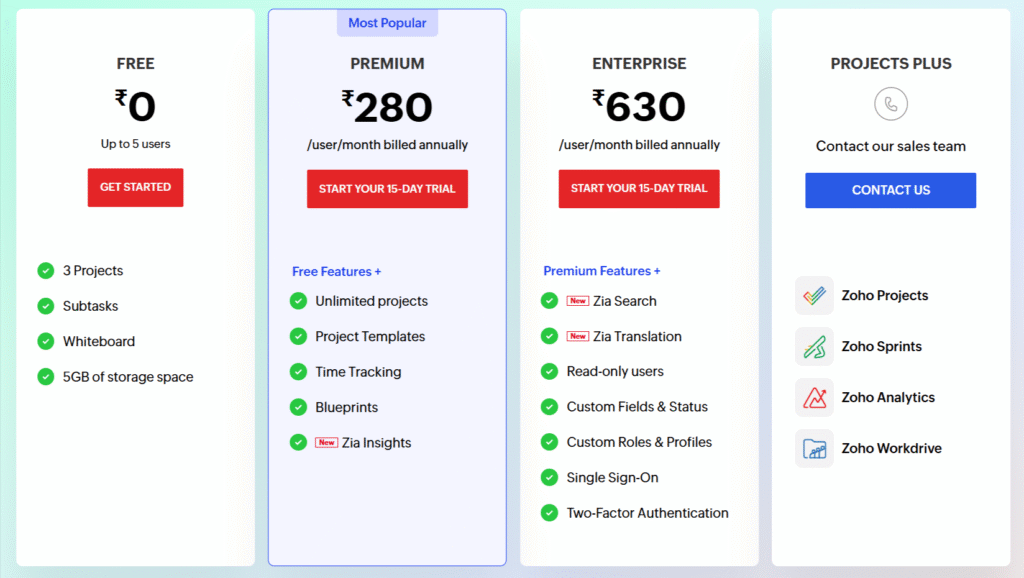1024x578 pixels.
Task: Start the 15-day trial for Enterprise
Action: [x=639, y=189]
